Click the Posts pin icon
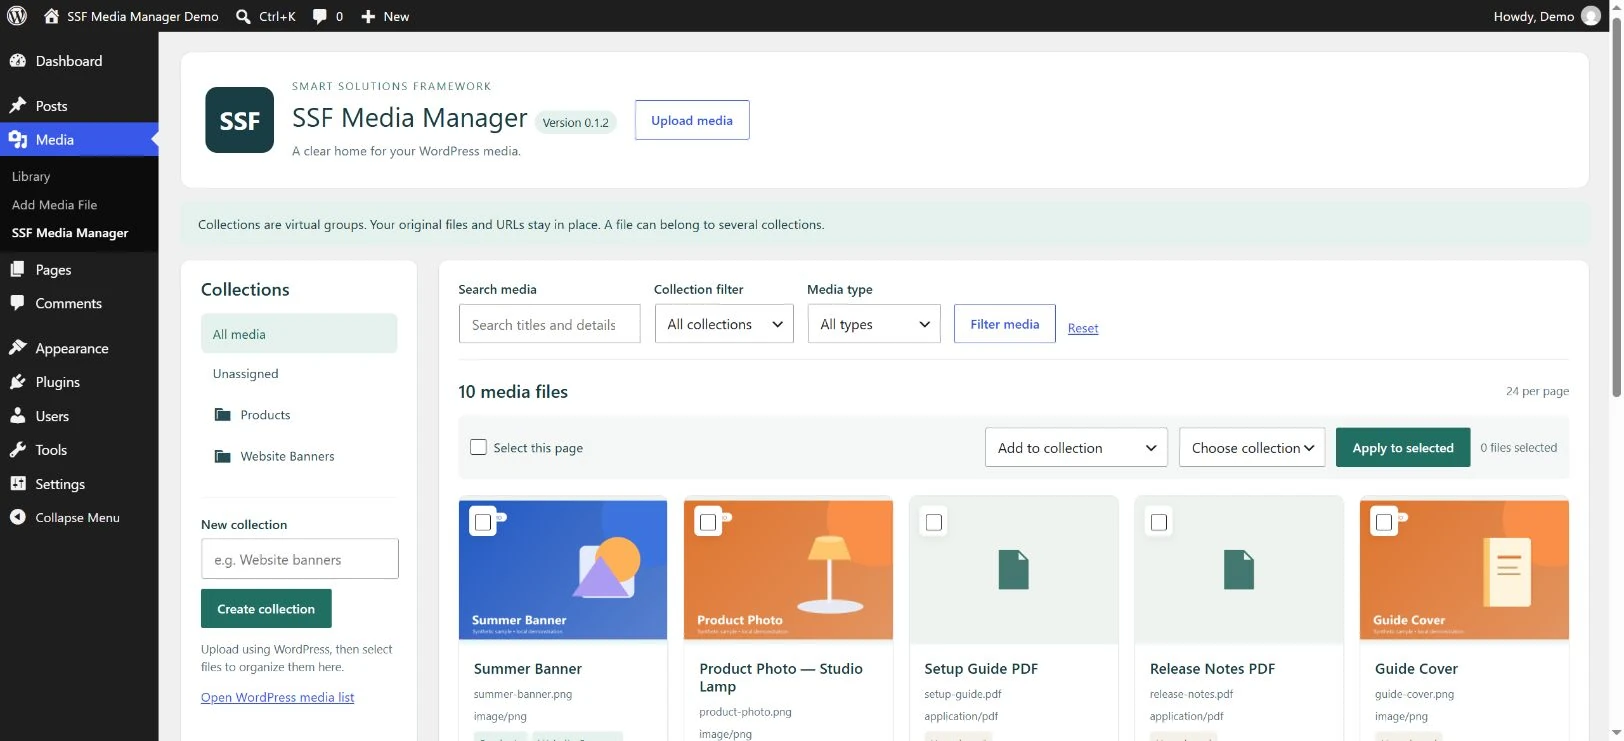The height and width of the screenshot is (741, 1624). point(17,106)
